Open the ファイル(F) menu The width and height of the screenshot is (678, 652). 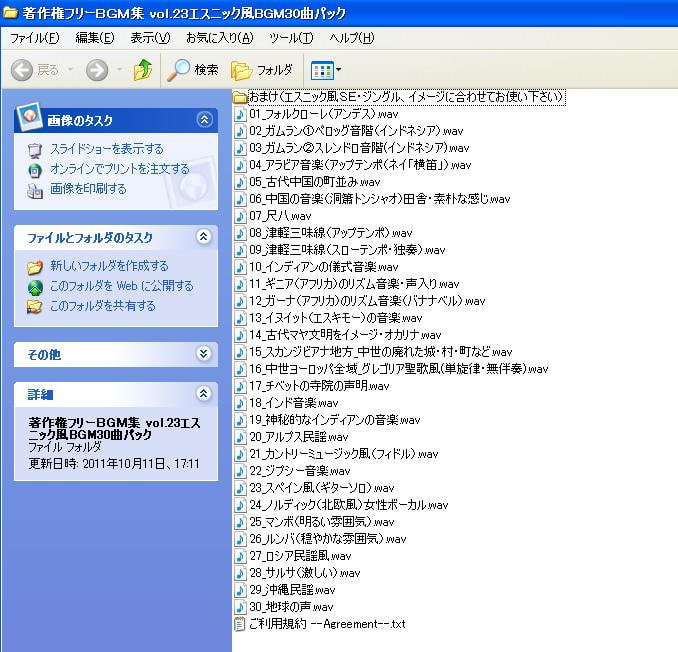[x=35, y=38]
